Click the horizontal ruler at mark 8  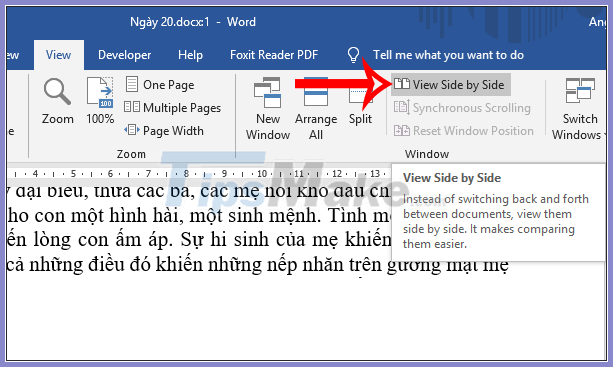(x=186, y=174)
